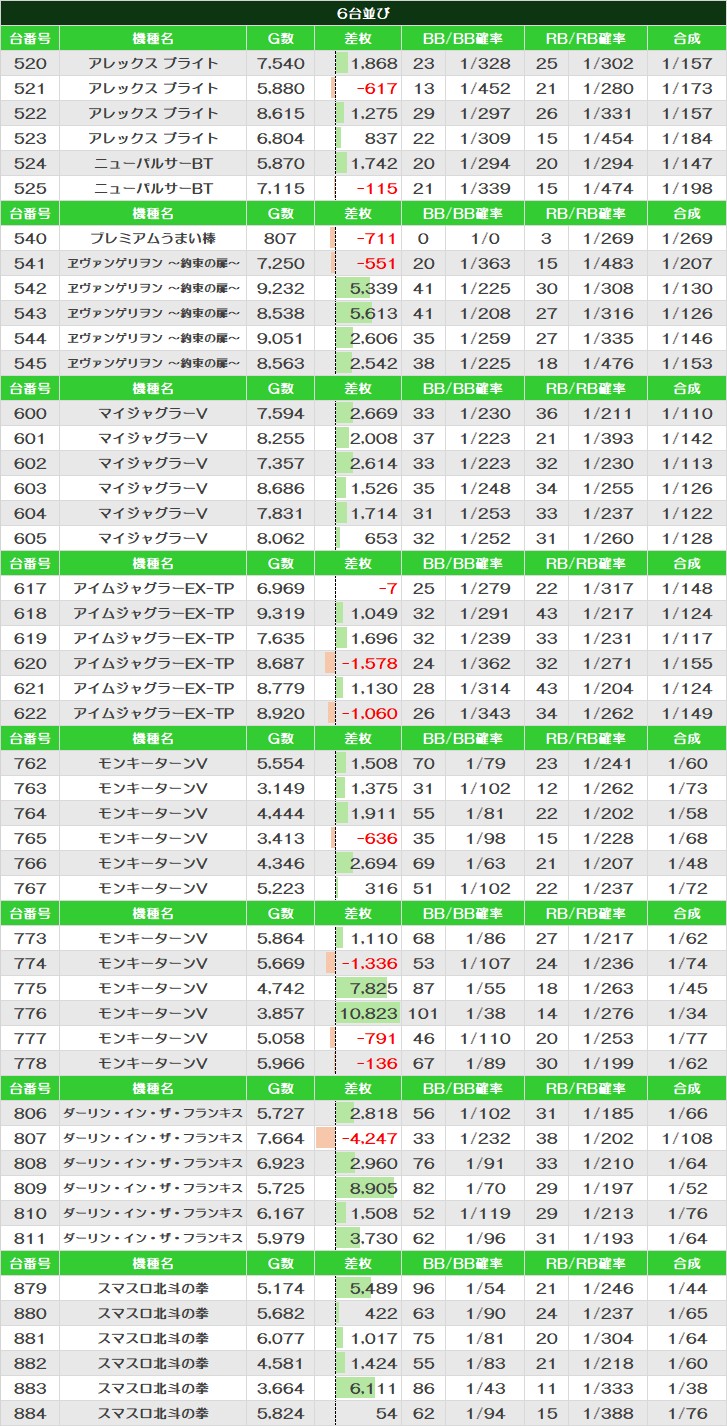Select ニューパルサーBT name in row 524
This screenshot has width=727, height=1426.
[x=153, y=163]
